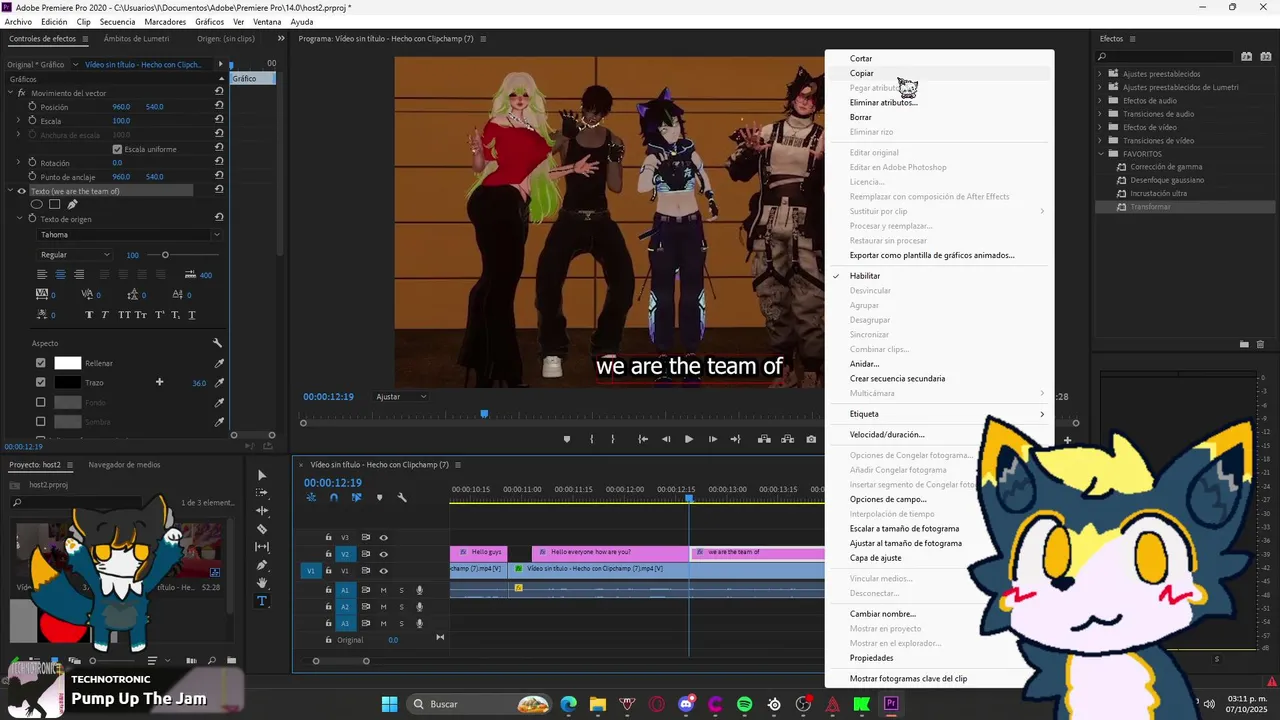Choose Copiar in context menu
The image size is (1280, 720).
[861, 73]
